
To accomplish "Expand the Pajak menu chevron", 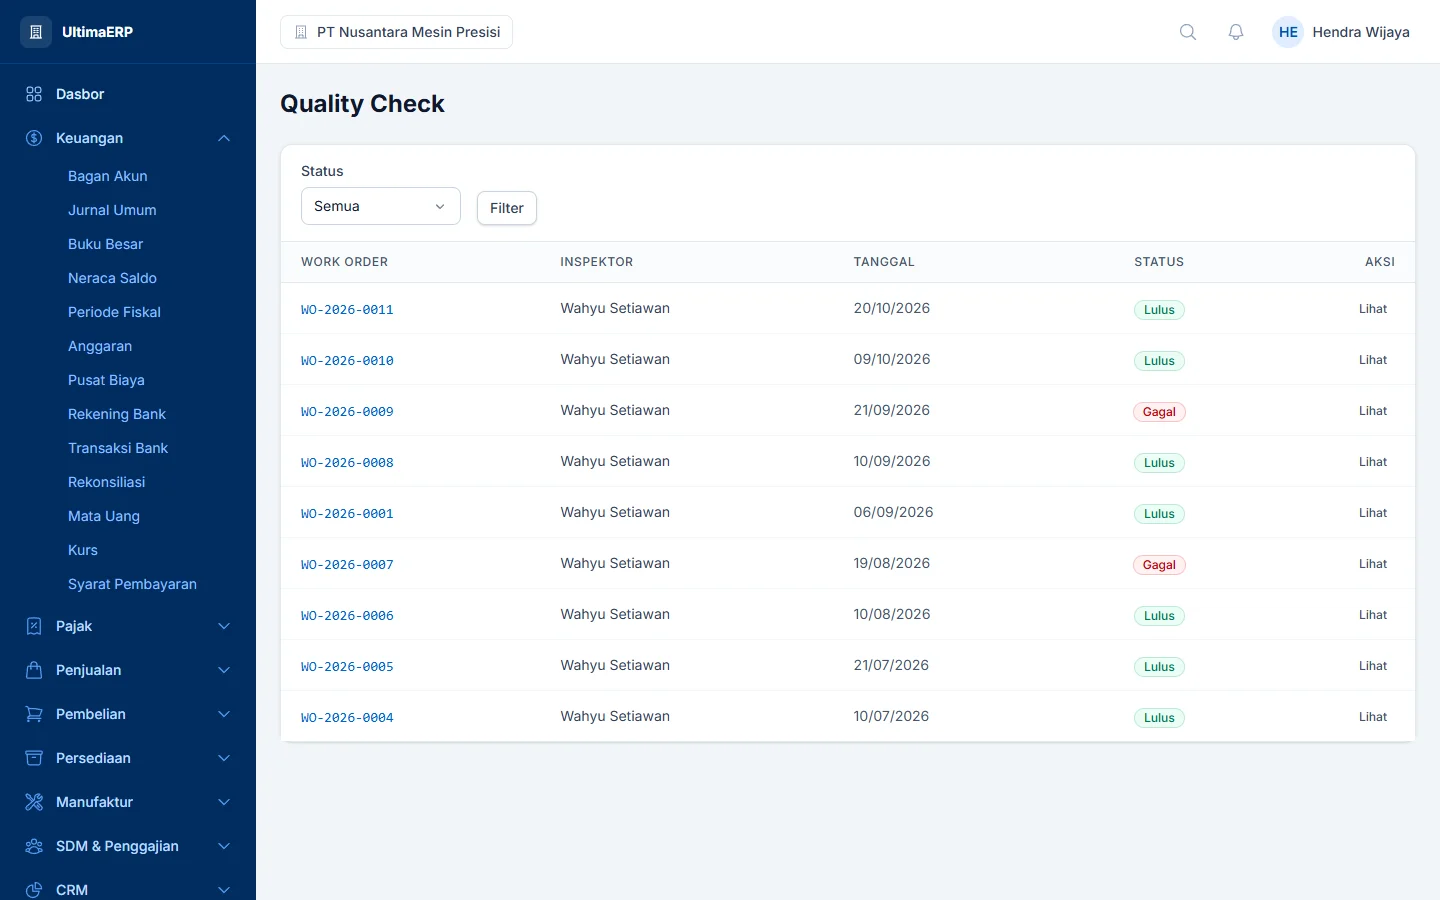I will click(224, 626).
